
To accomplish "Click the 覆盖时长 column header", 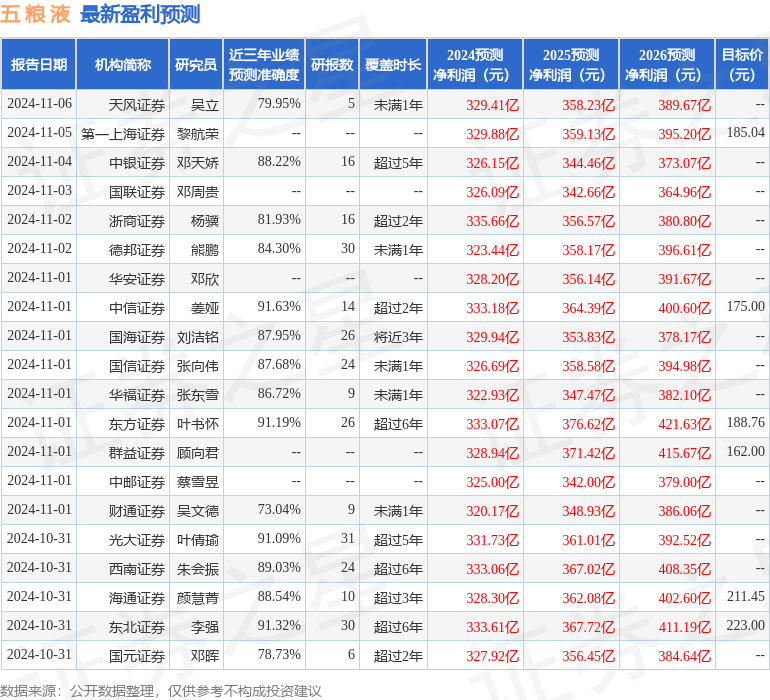I will coord(393,64).
